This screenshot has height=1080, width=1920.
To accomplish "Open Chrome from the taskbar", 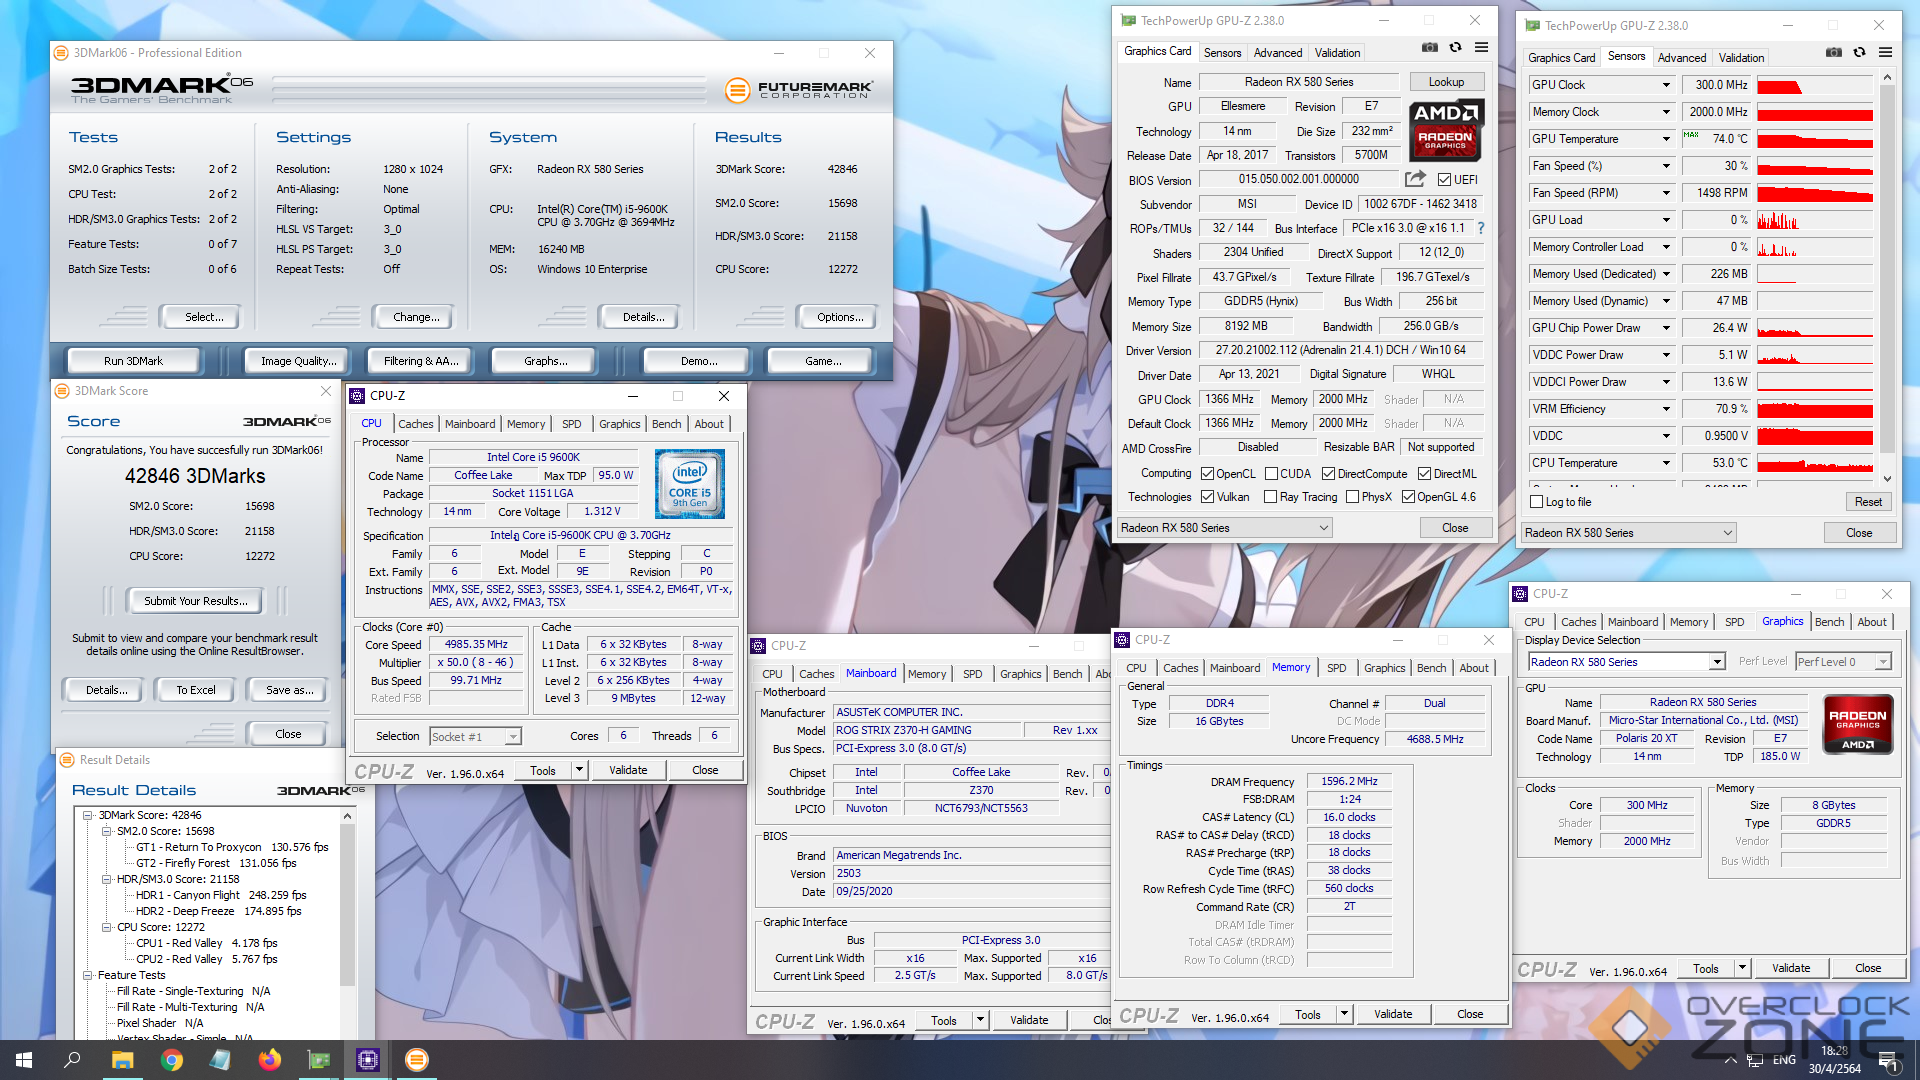I will (x=172, y=1060).
